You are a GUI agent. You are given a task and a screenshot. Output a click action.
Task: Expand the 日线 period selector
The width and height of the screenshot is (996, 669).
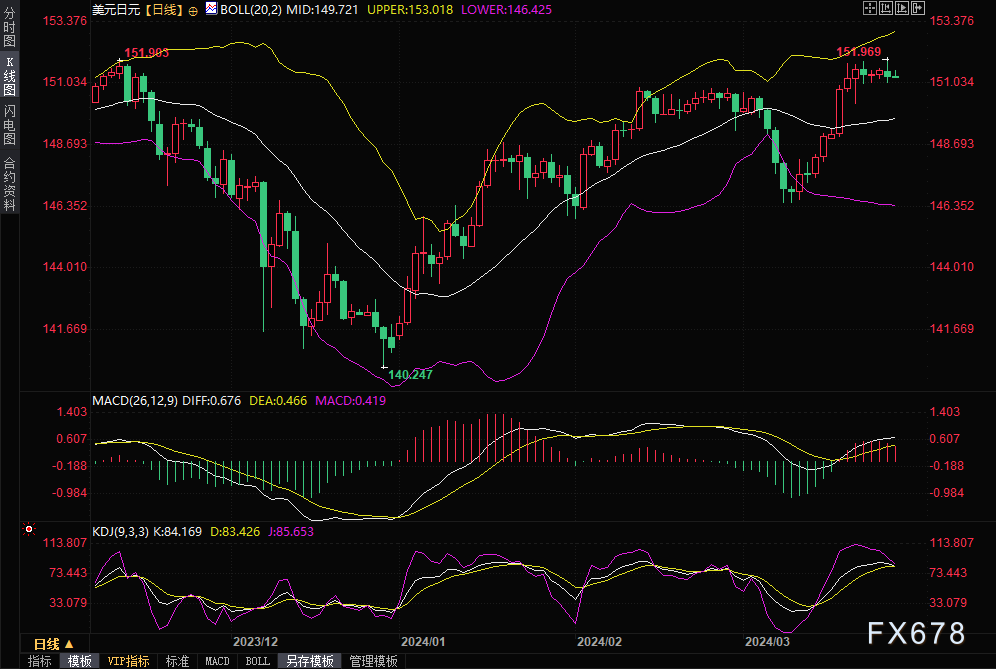pos(54,644)
